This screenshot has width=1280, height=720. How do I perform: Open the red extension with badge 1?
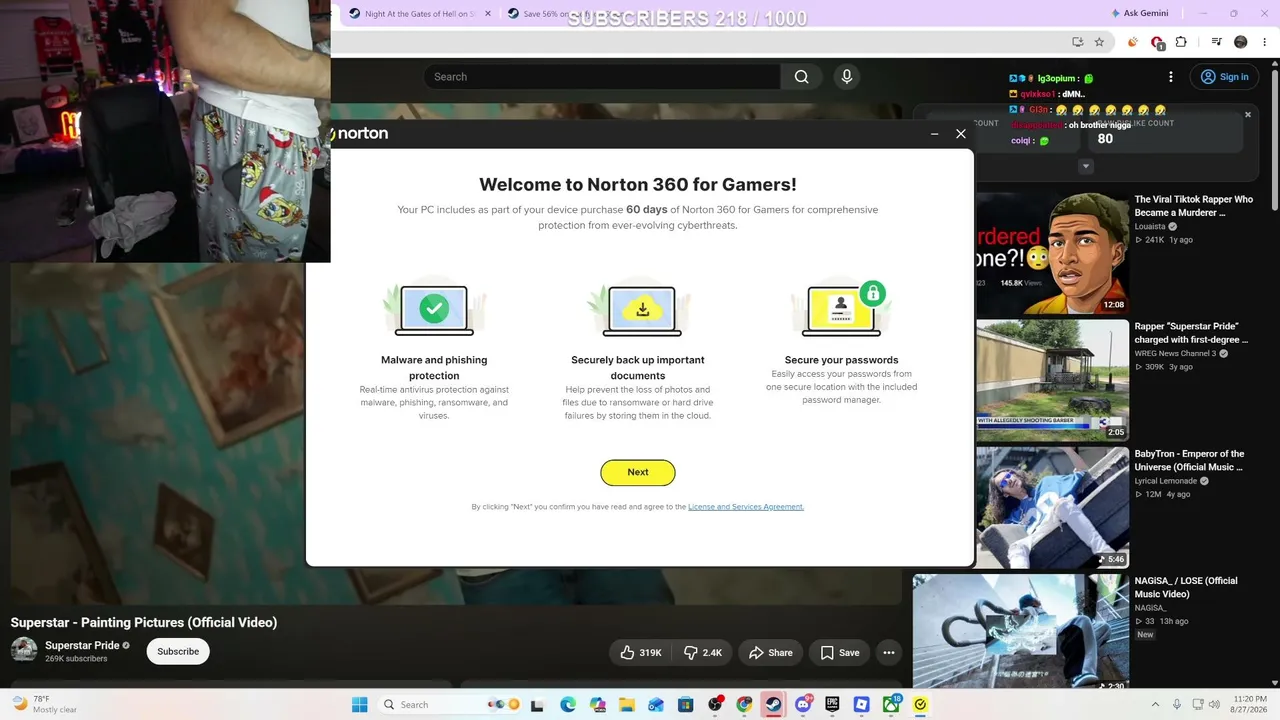[1157, 42]
